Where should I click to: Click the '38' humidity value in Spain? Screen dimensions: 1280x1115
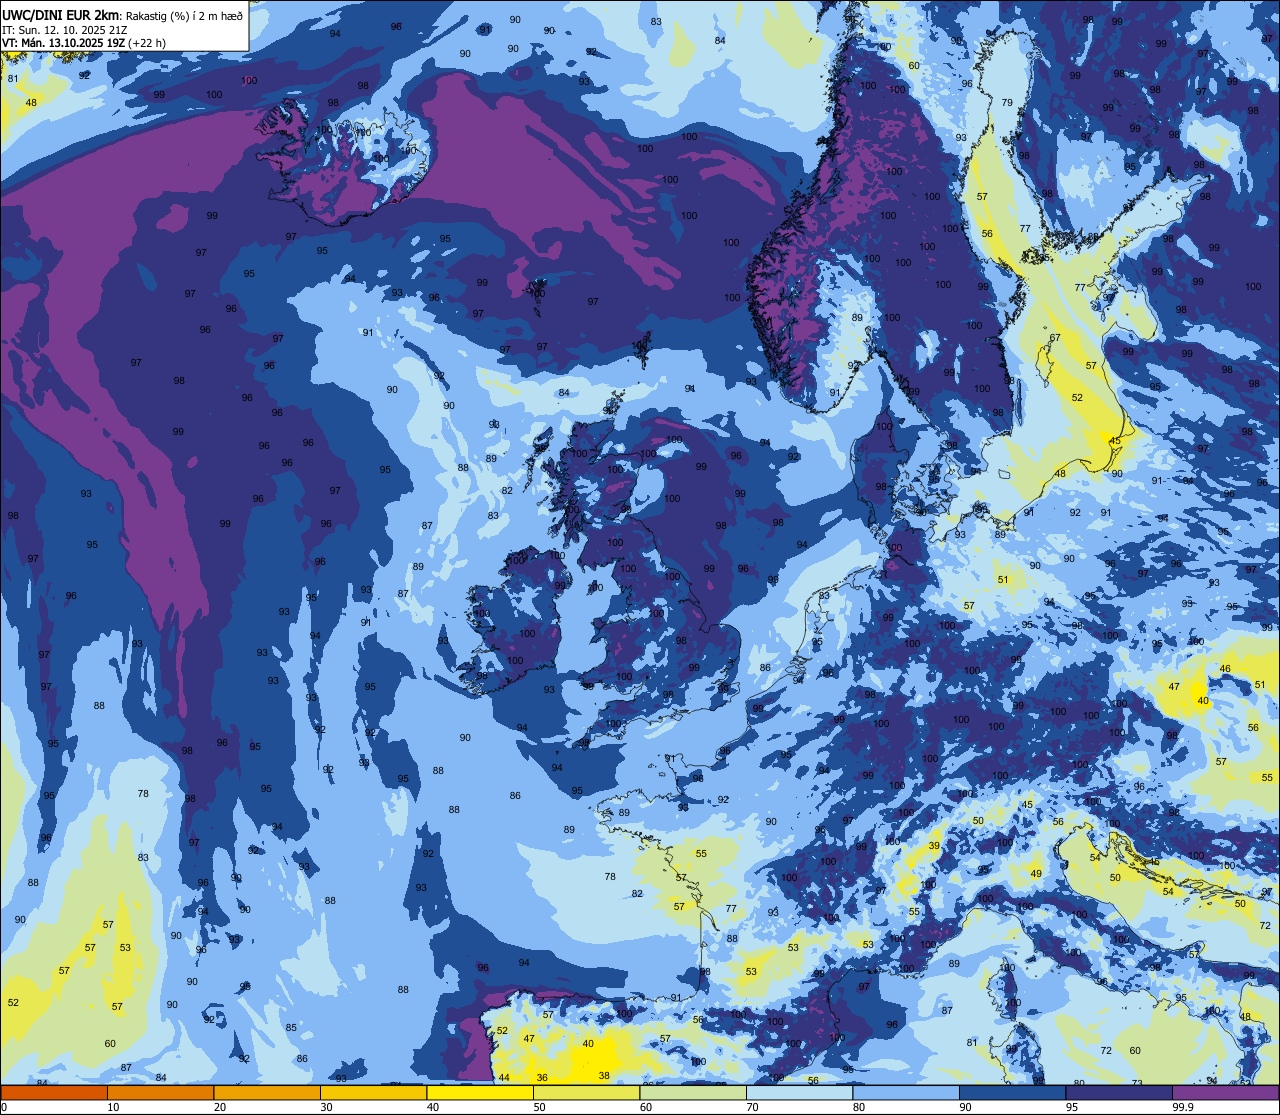click(604, 1075)
